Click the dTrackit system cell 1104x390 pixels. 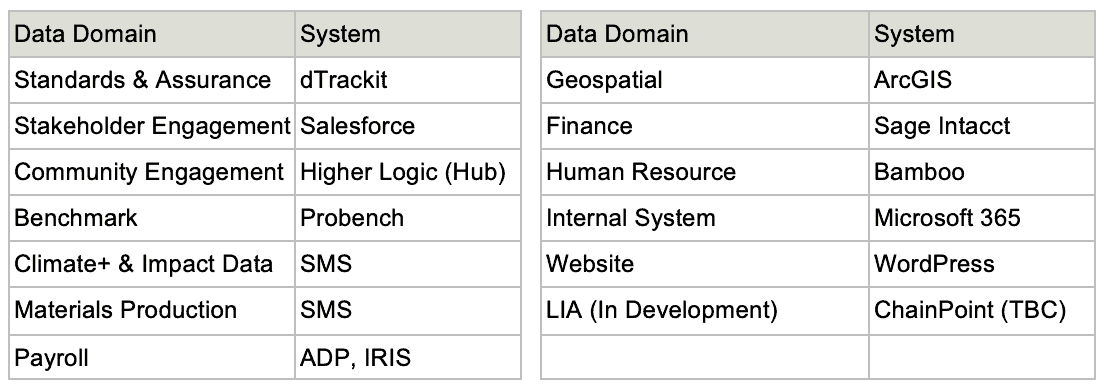[x=408, y=80]
